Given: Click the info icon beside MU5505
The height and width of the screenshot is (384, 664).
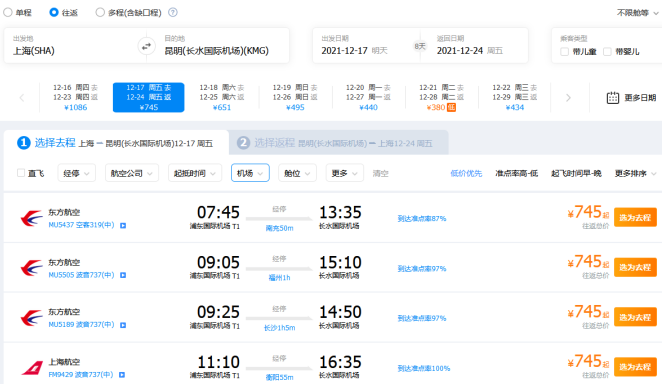Looking at the screenshot, I should point(123,275).
